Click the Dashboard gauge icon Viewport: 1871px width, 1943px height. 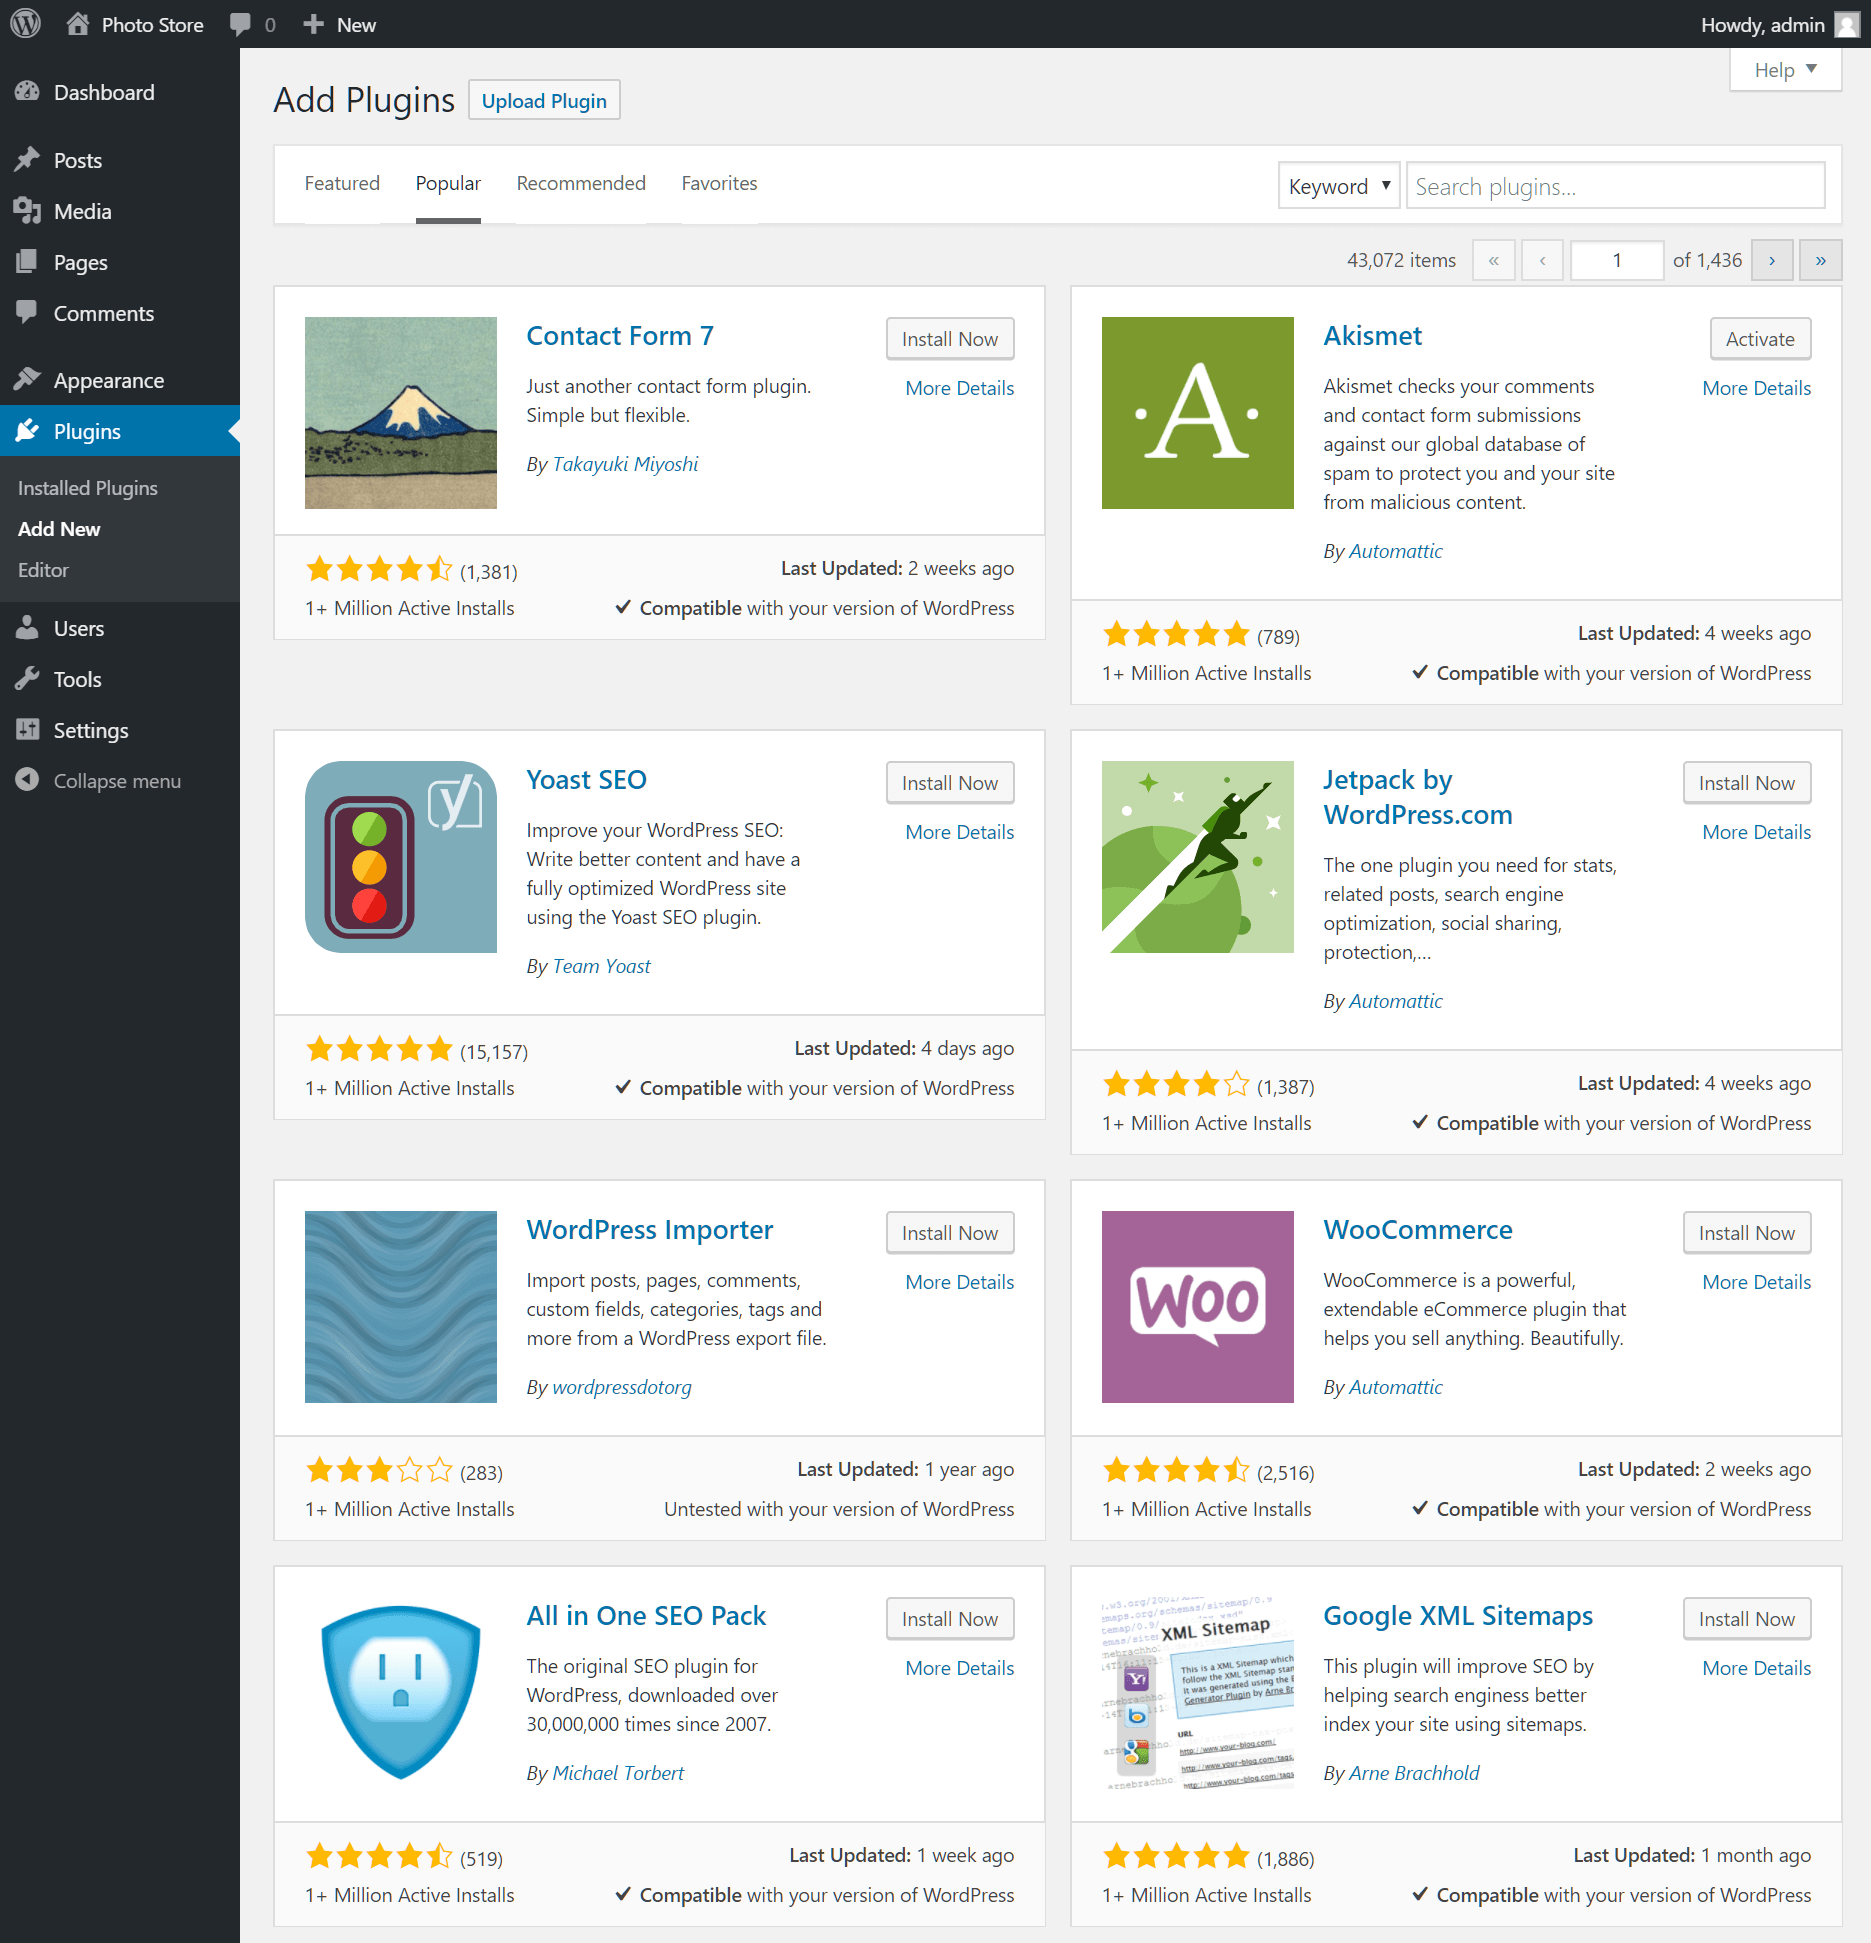(x=27, y=92)
